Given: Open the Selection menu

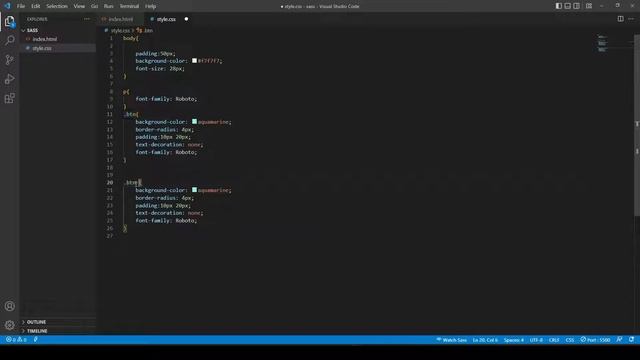Looking at the screenshot, I should click(57, 6).
